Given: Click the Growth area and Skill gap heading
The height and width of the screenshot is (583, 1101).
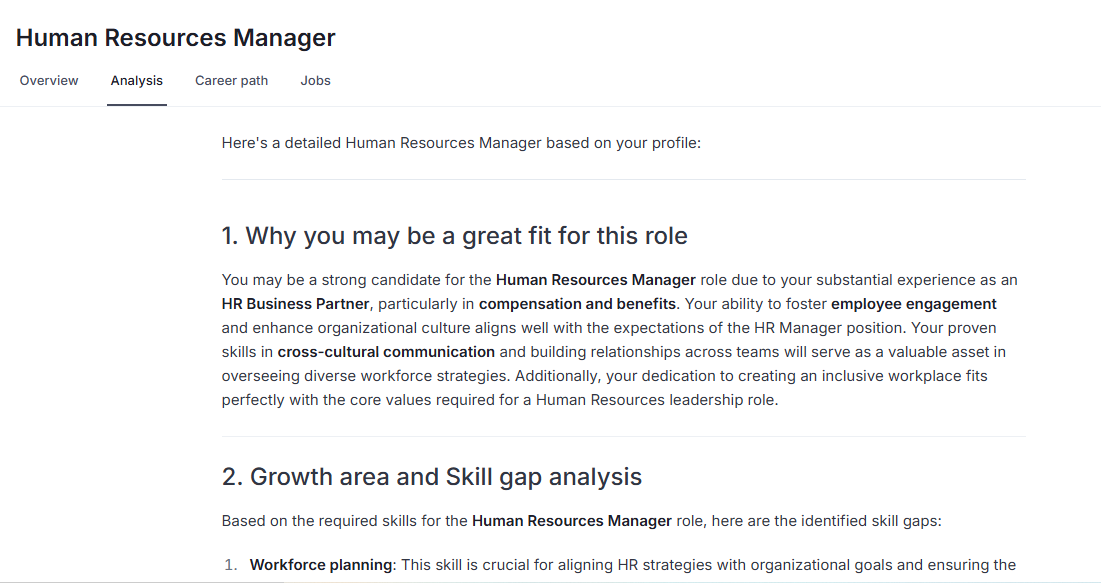Looking at the screenshot, I should 431,477.
